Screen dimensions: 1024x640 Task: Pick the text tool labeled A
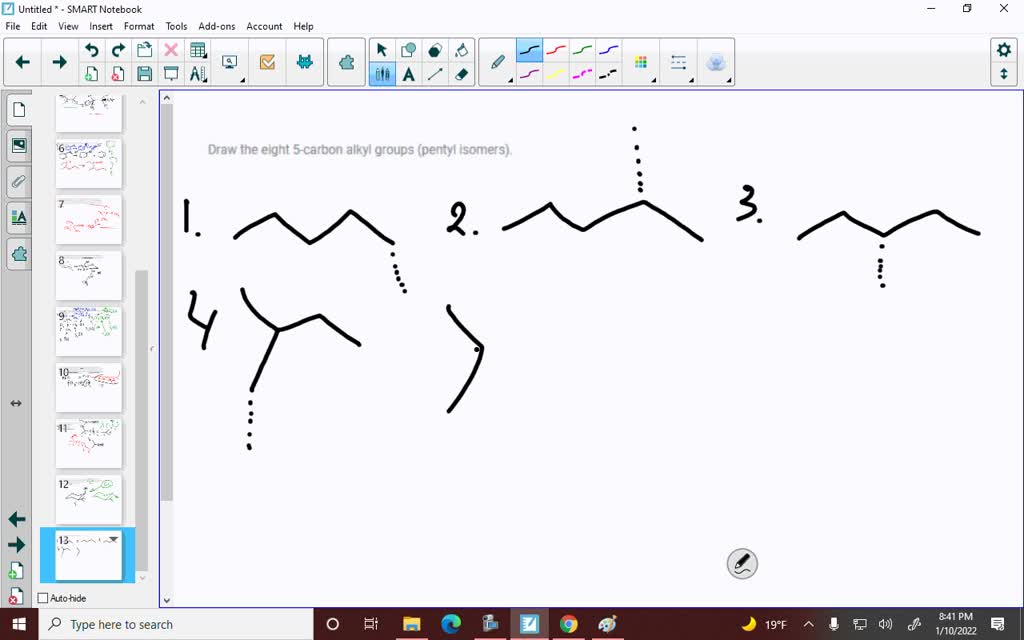point(410,73)
